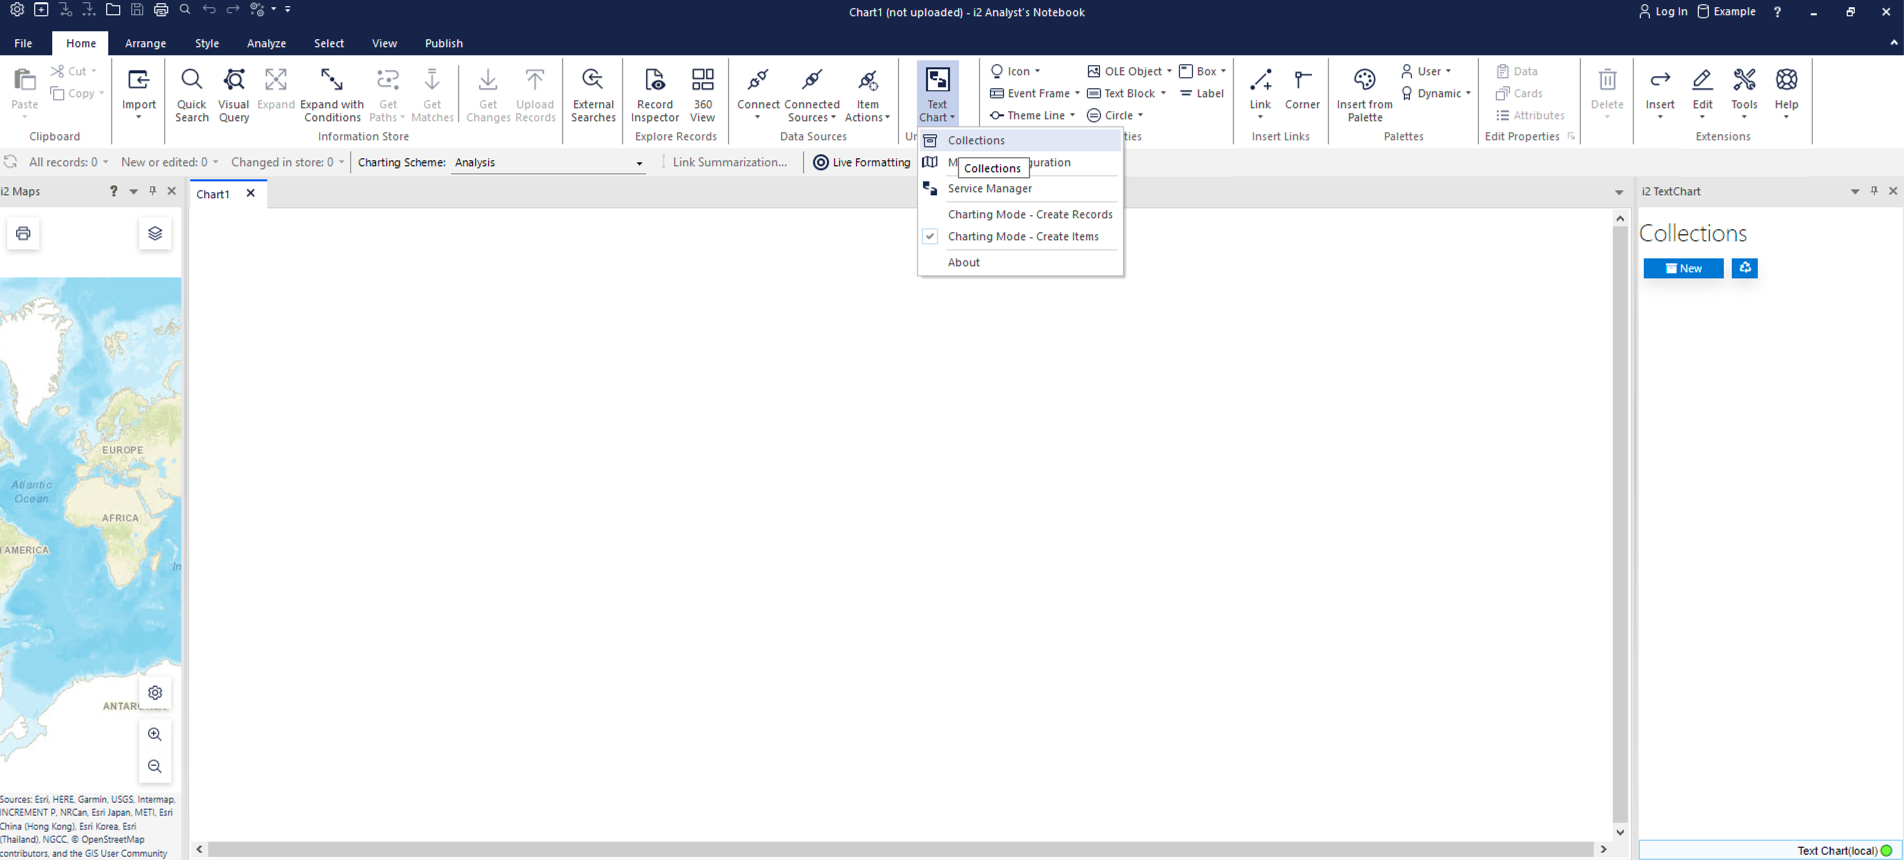Viewport: 1904px width, 860px height.
Task: Open Visual Query
Action: [233, 93]
